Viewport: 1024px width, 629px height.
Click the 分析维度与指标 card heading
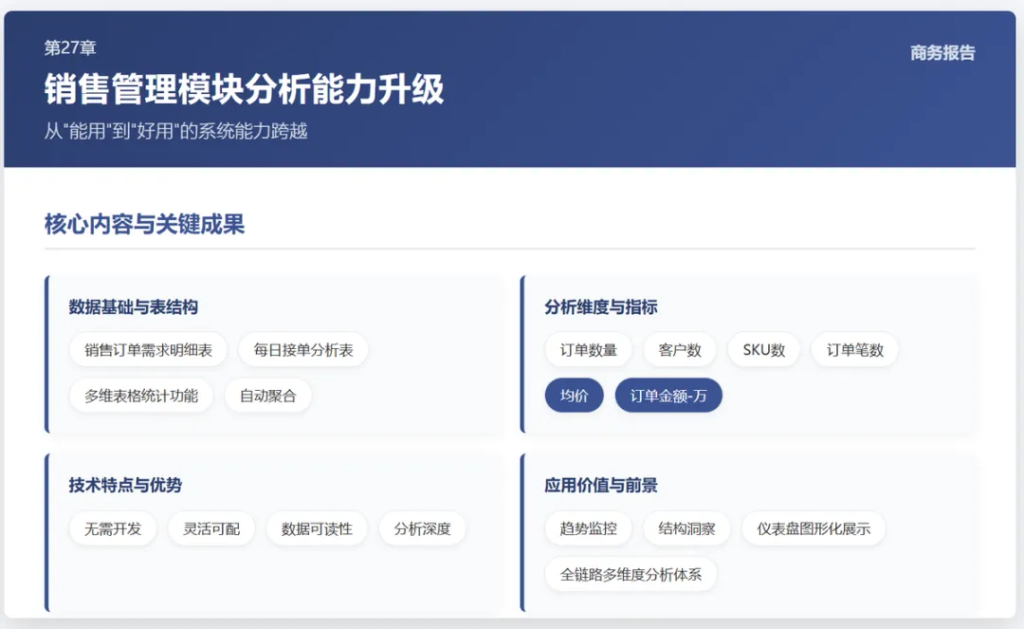(x=601, y=307)
